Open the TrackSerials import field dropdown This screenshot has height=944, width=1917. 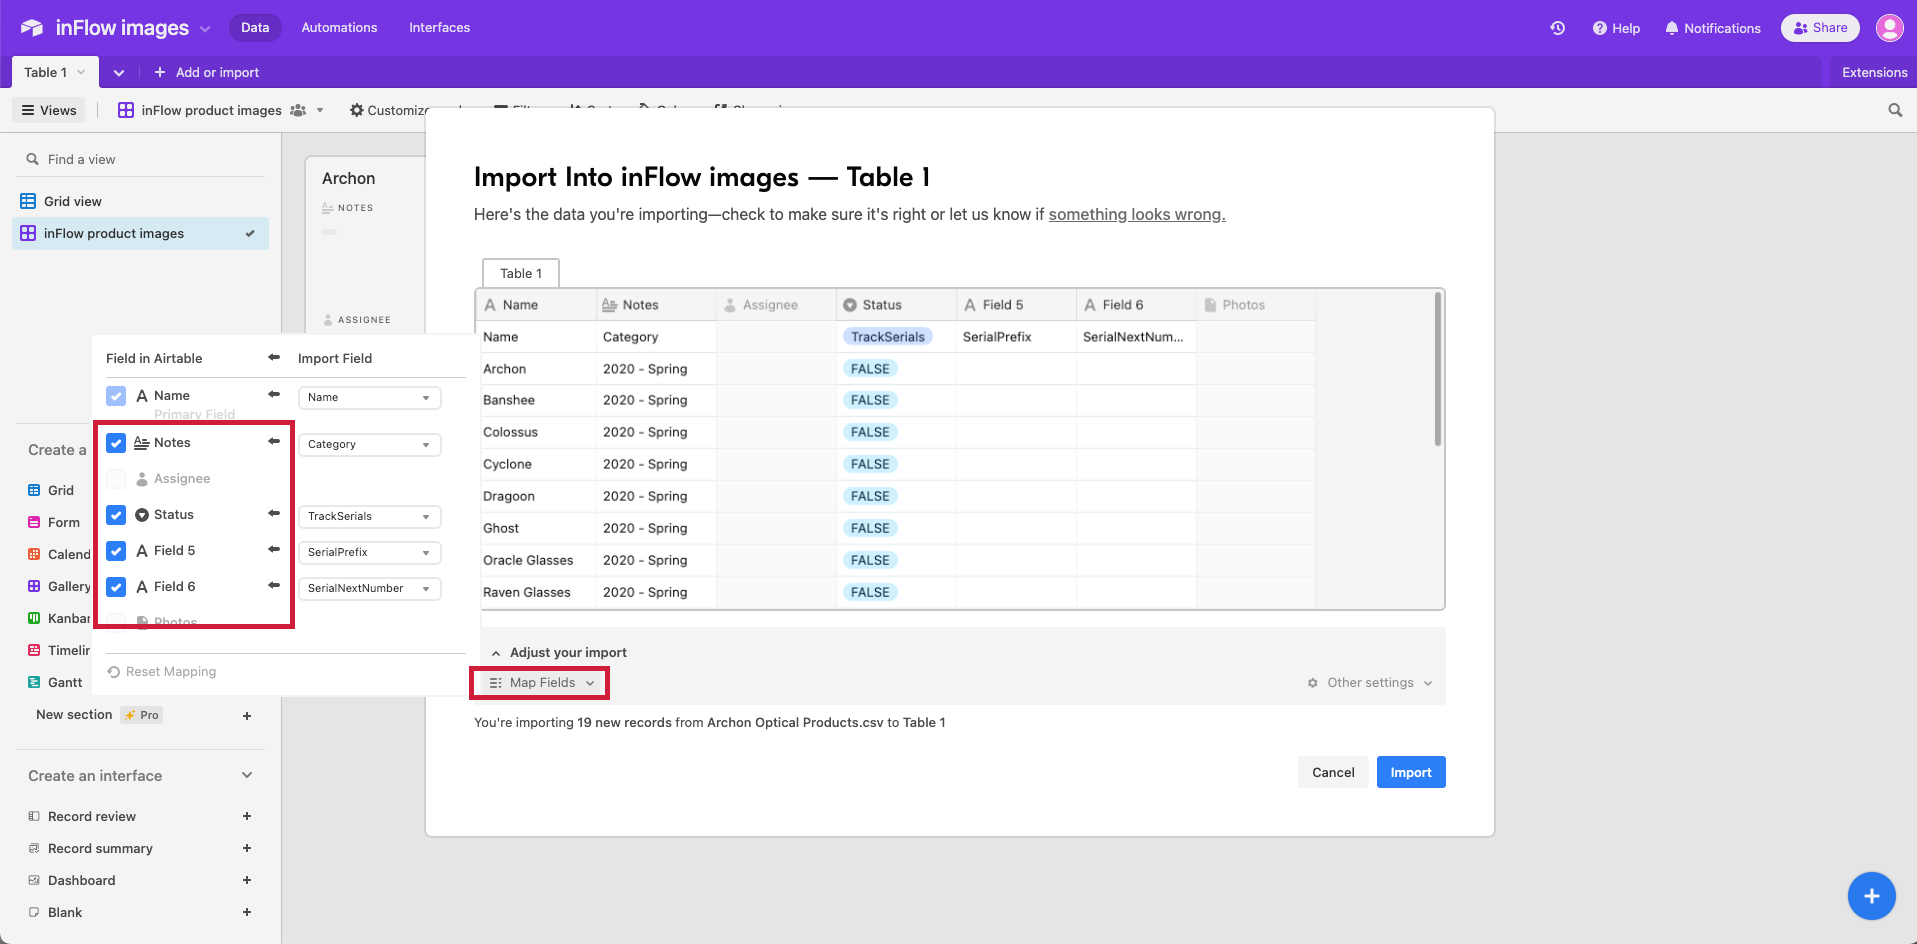[369, 516]
